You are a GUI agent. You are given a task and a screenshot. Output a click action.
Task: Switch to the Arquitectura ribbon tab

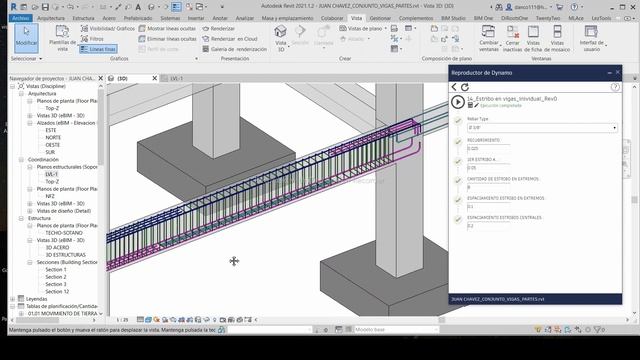51,18
